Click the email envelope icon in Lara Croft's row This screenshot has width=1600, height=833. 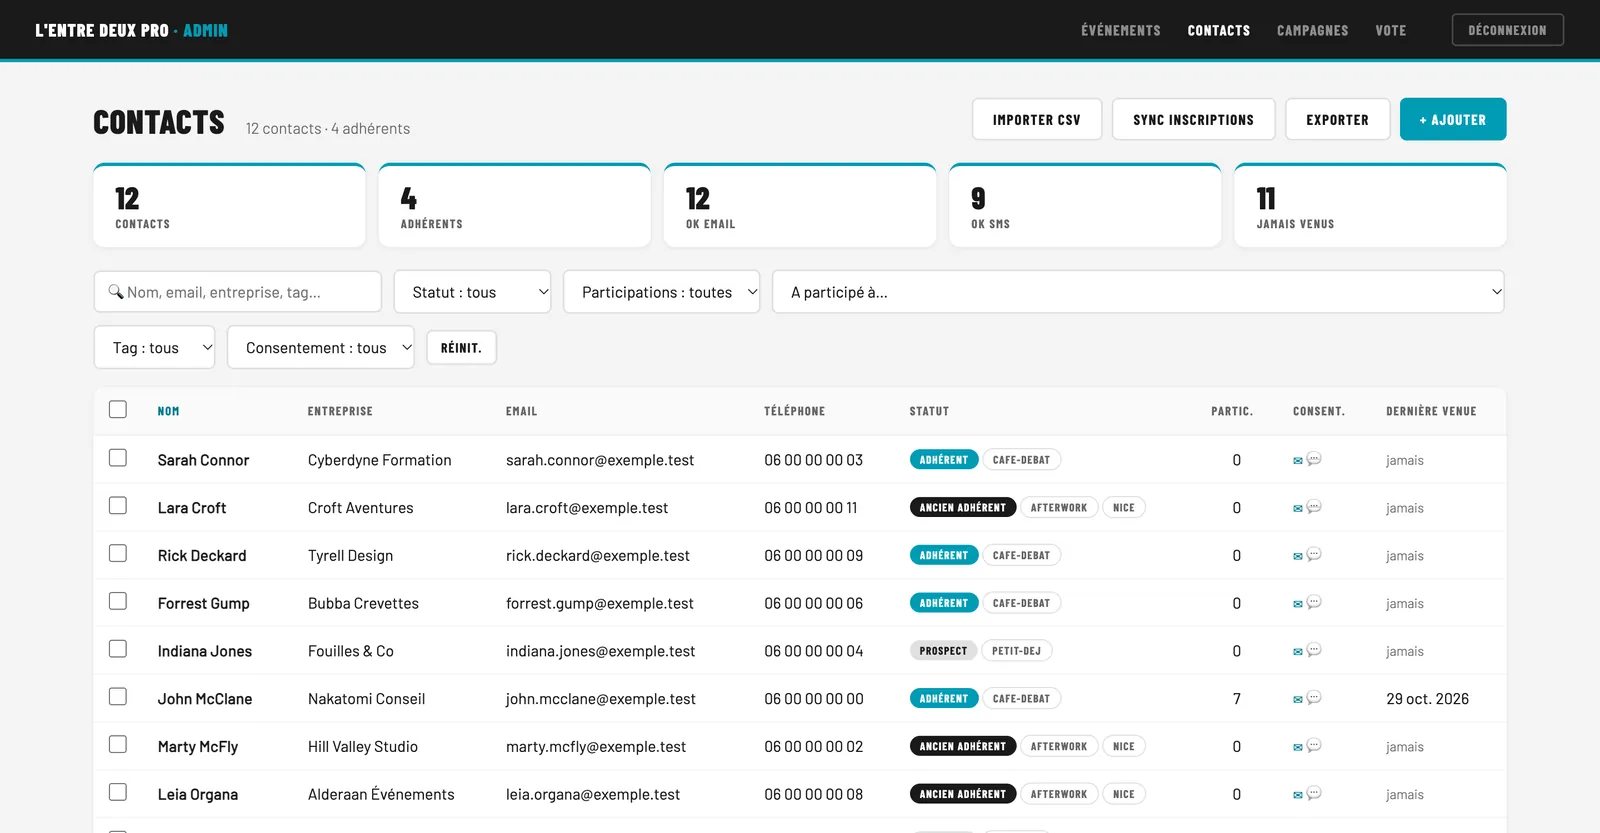(1298, 509)
